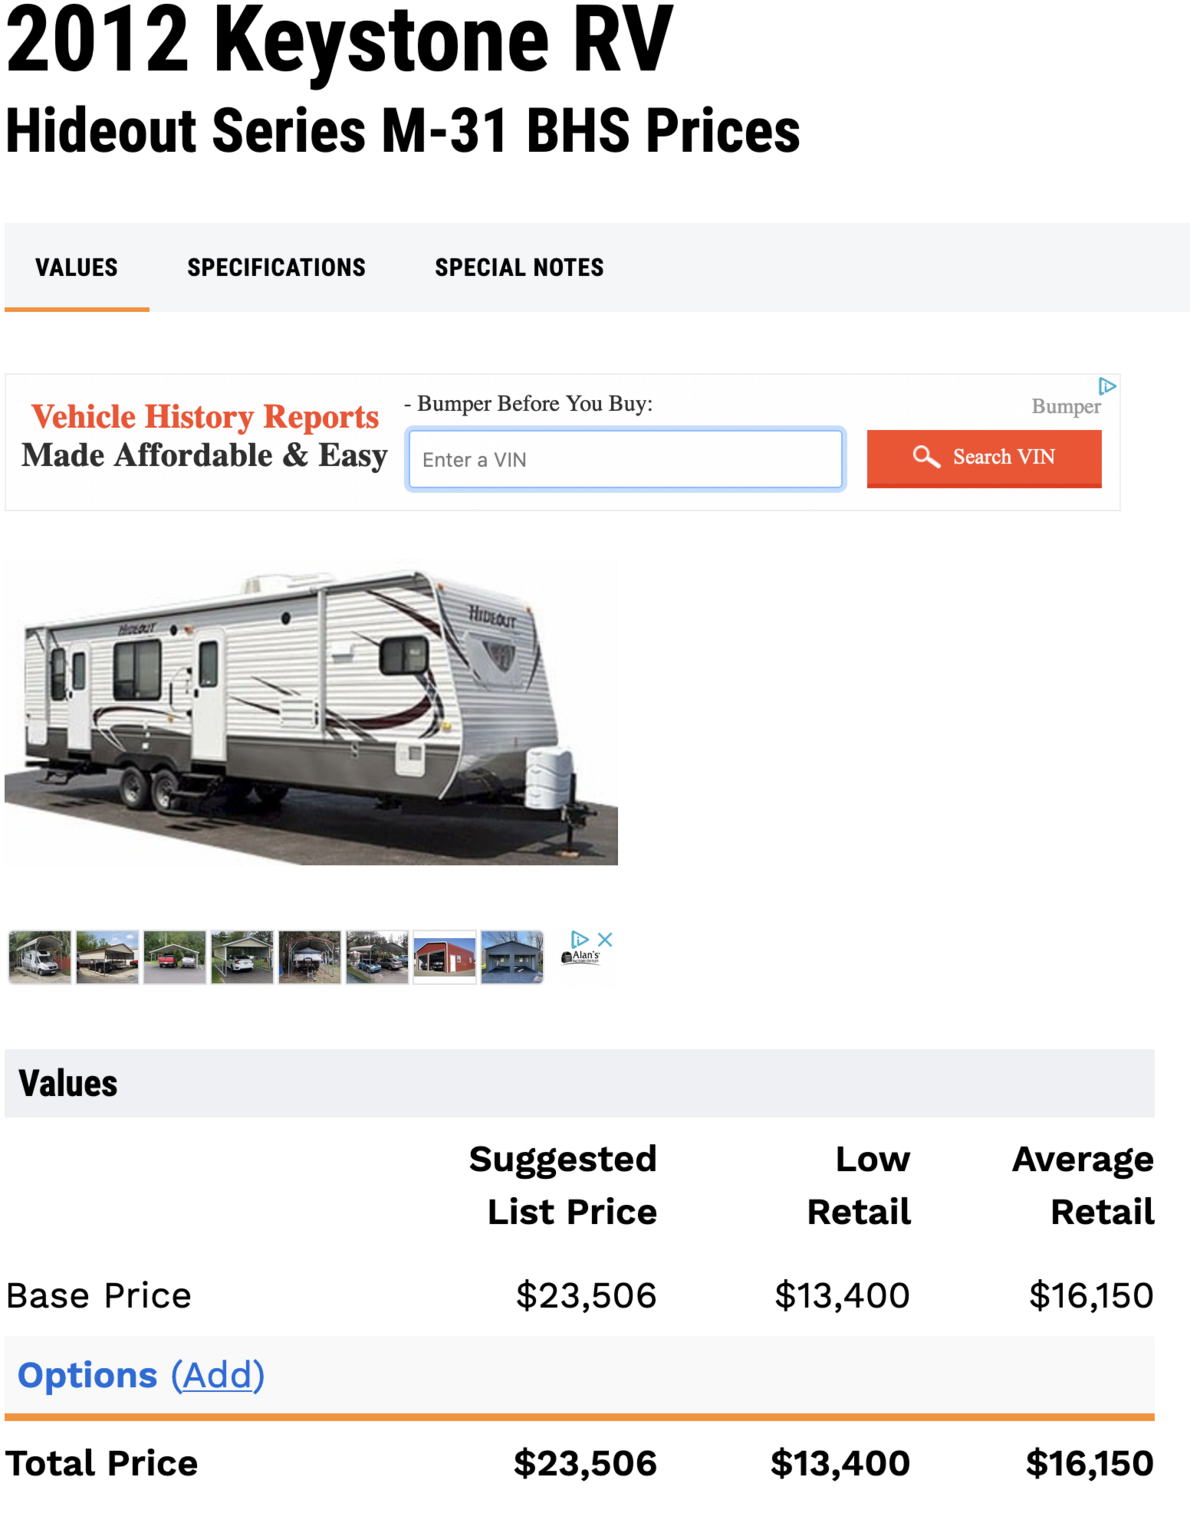Image resolution: width=1190 pixels, height=1536 pixels.
Task: Click the red truck carport thumbnail
Action: tap(175, 957)
